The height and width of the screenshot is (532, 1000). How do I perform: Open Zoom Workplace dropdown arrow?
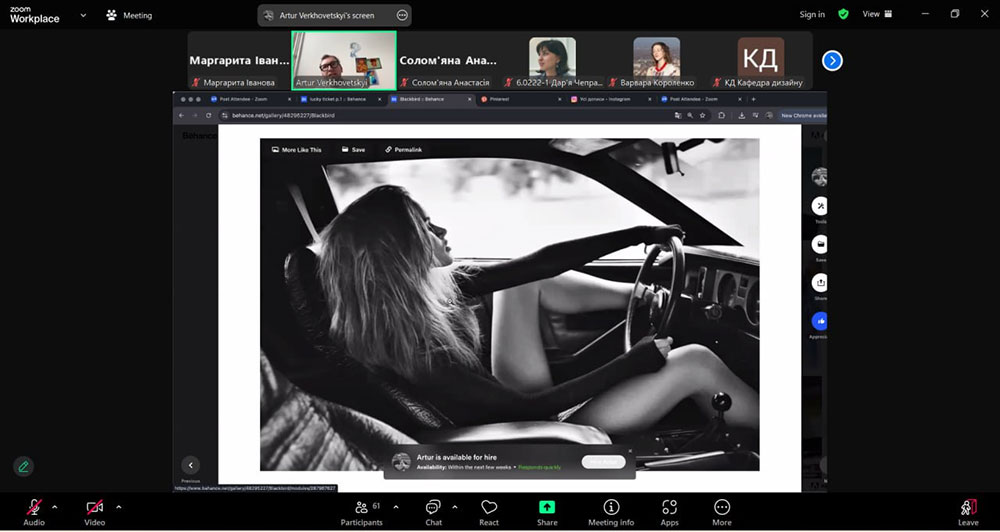[x=83, y=15]
